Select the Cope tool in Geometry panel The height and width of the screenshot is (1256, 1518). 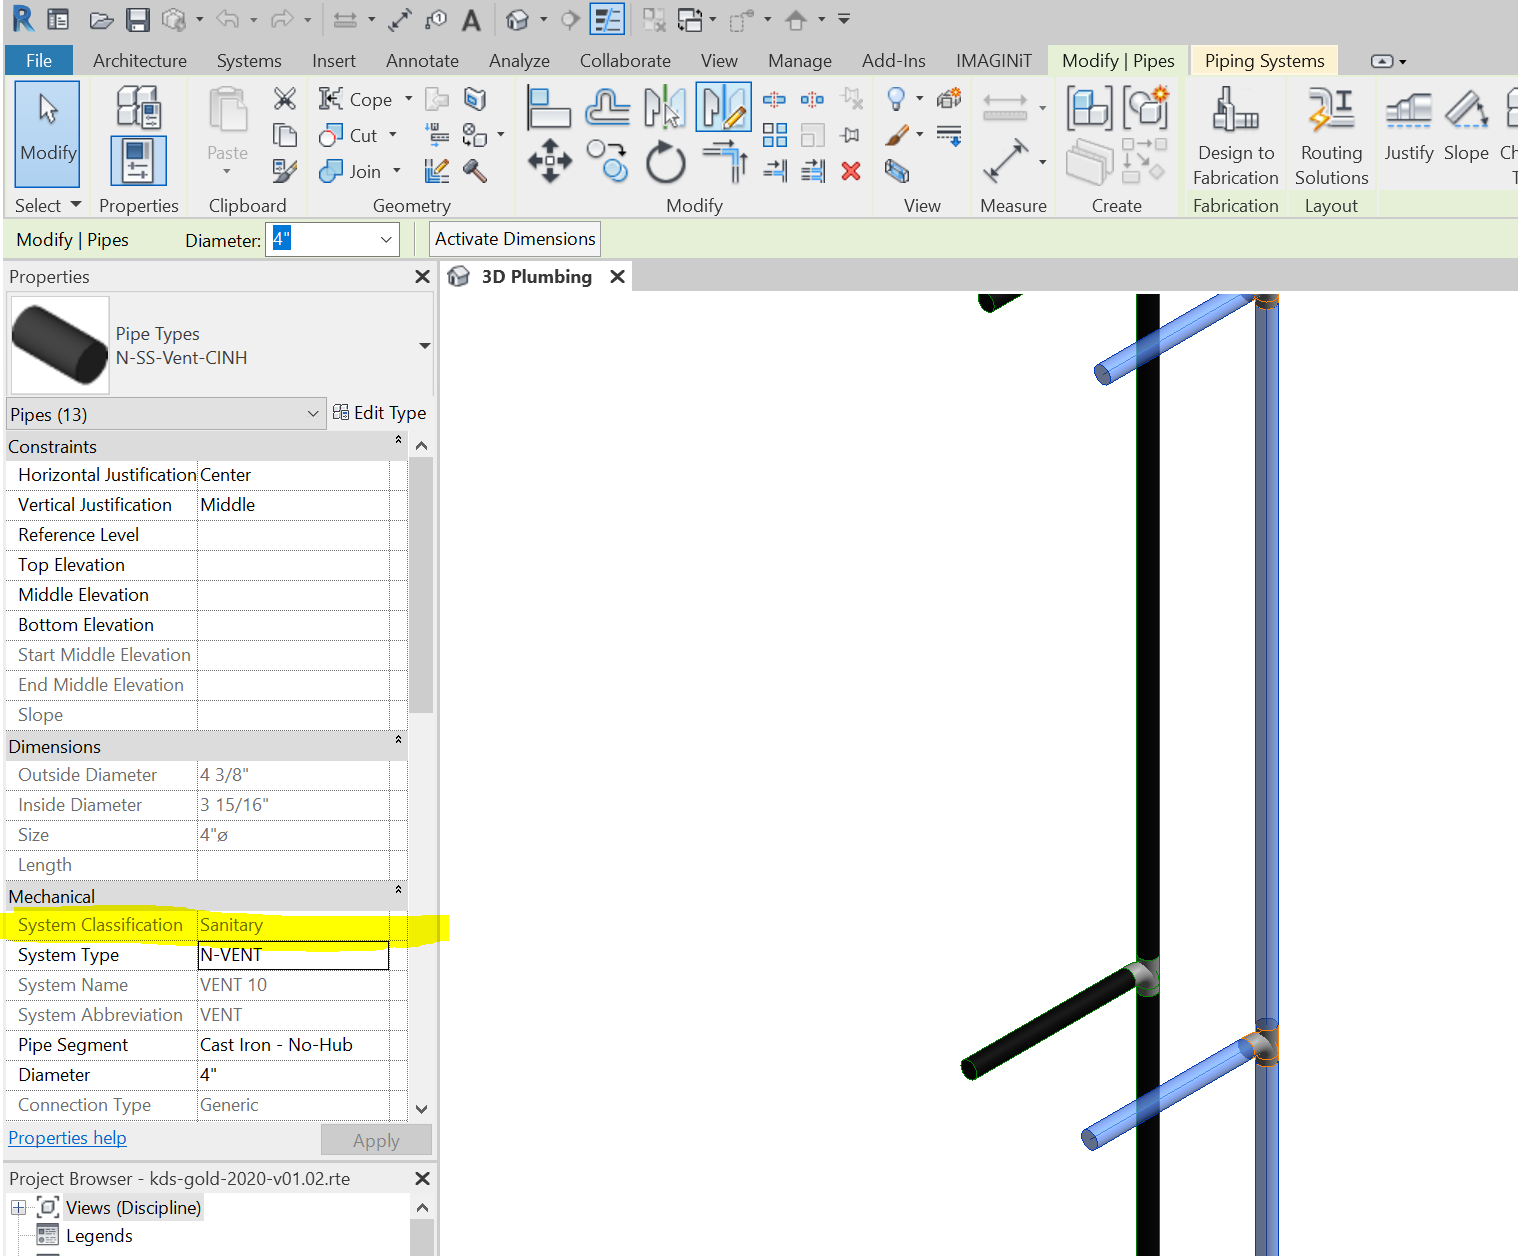[363, 98]
